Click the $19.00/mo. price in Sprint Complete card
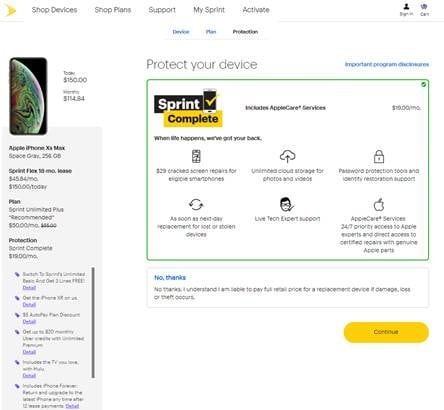The width and height of the screenshot is (444, 410). pos(406,108)
